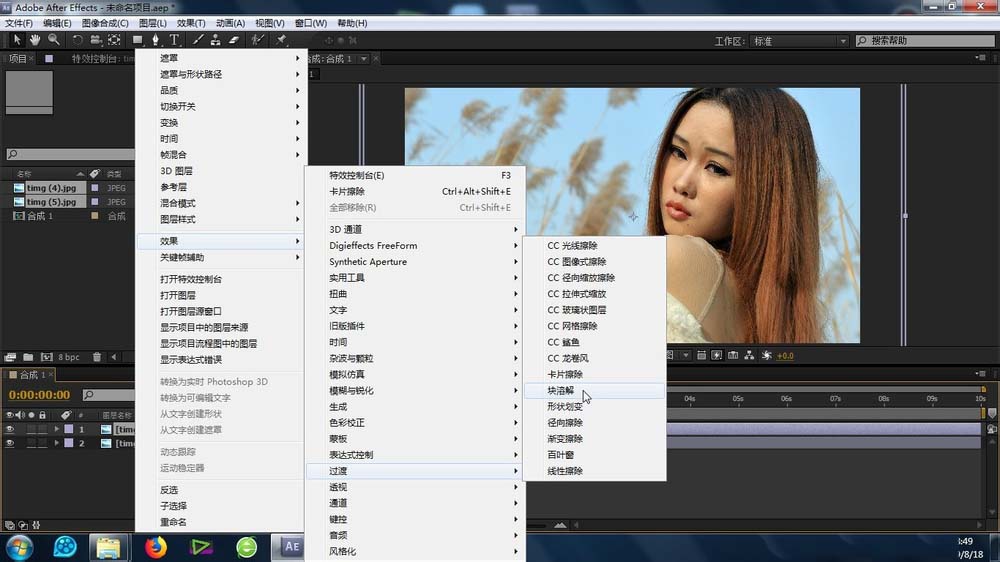Click the project panel search field
The width and height of the screenshot is (1000, 562).
(x=70, y=154)
